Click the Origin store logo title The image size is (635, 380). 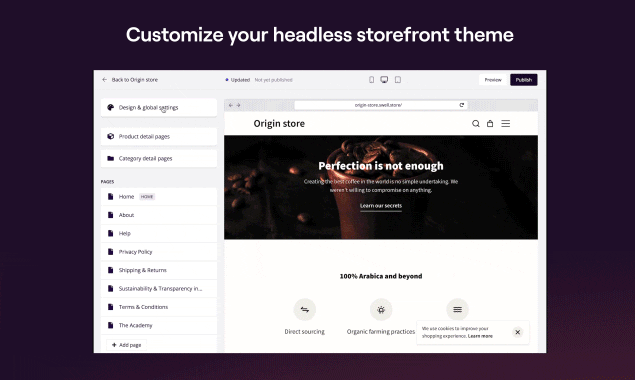[279, 124]
